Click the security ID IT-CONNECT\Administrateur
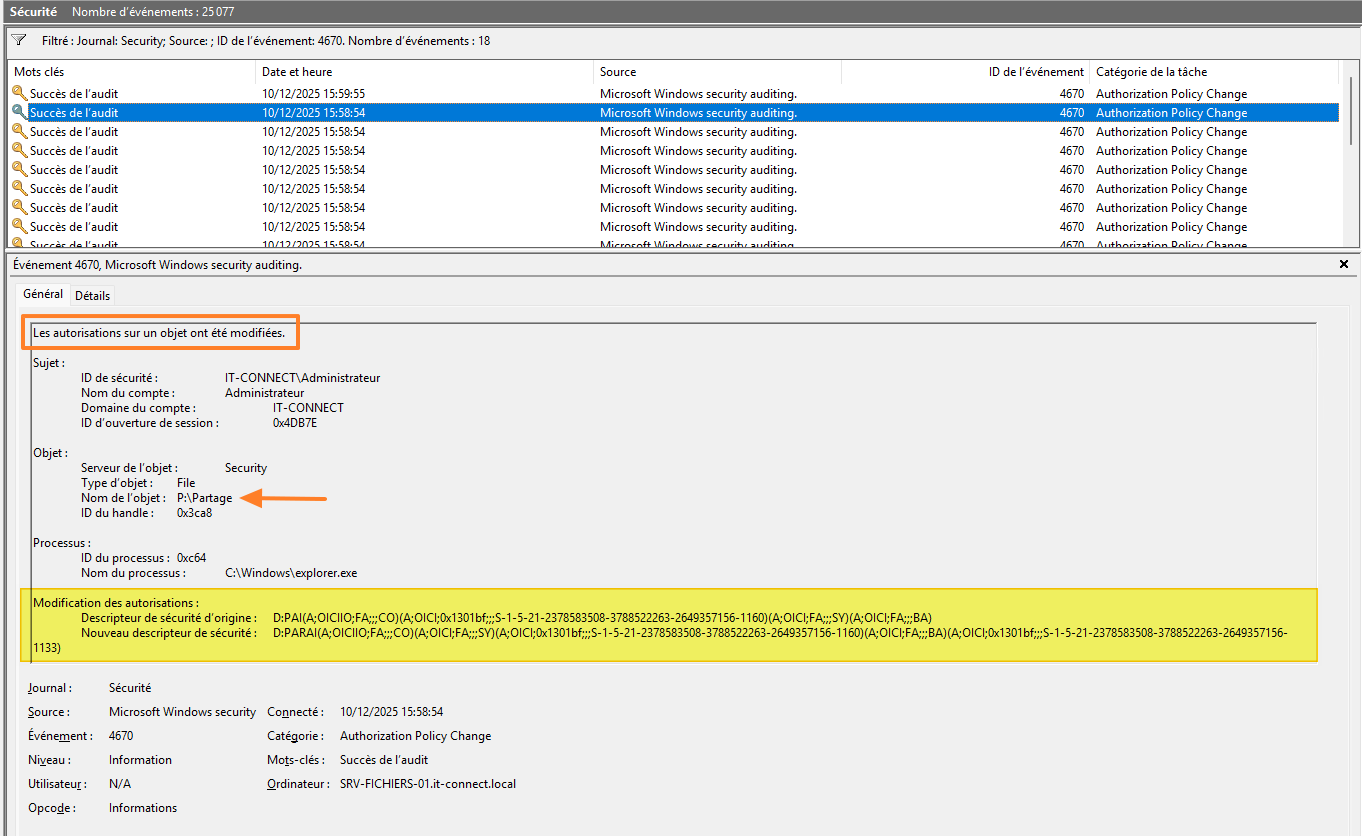The height and width of the screenshot is (836, 1362). coord(302,378)
